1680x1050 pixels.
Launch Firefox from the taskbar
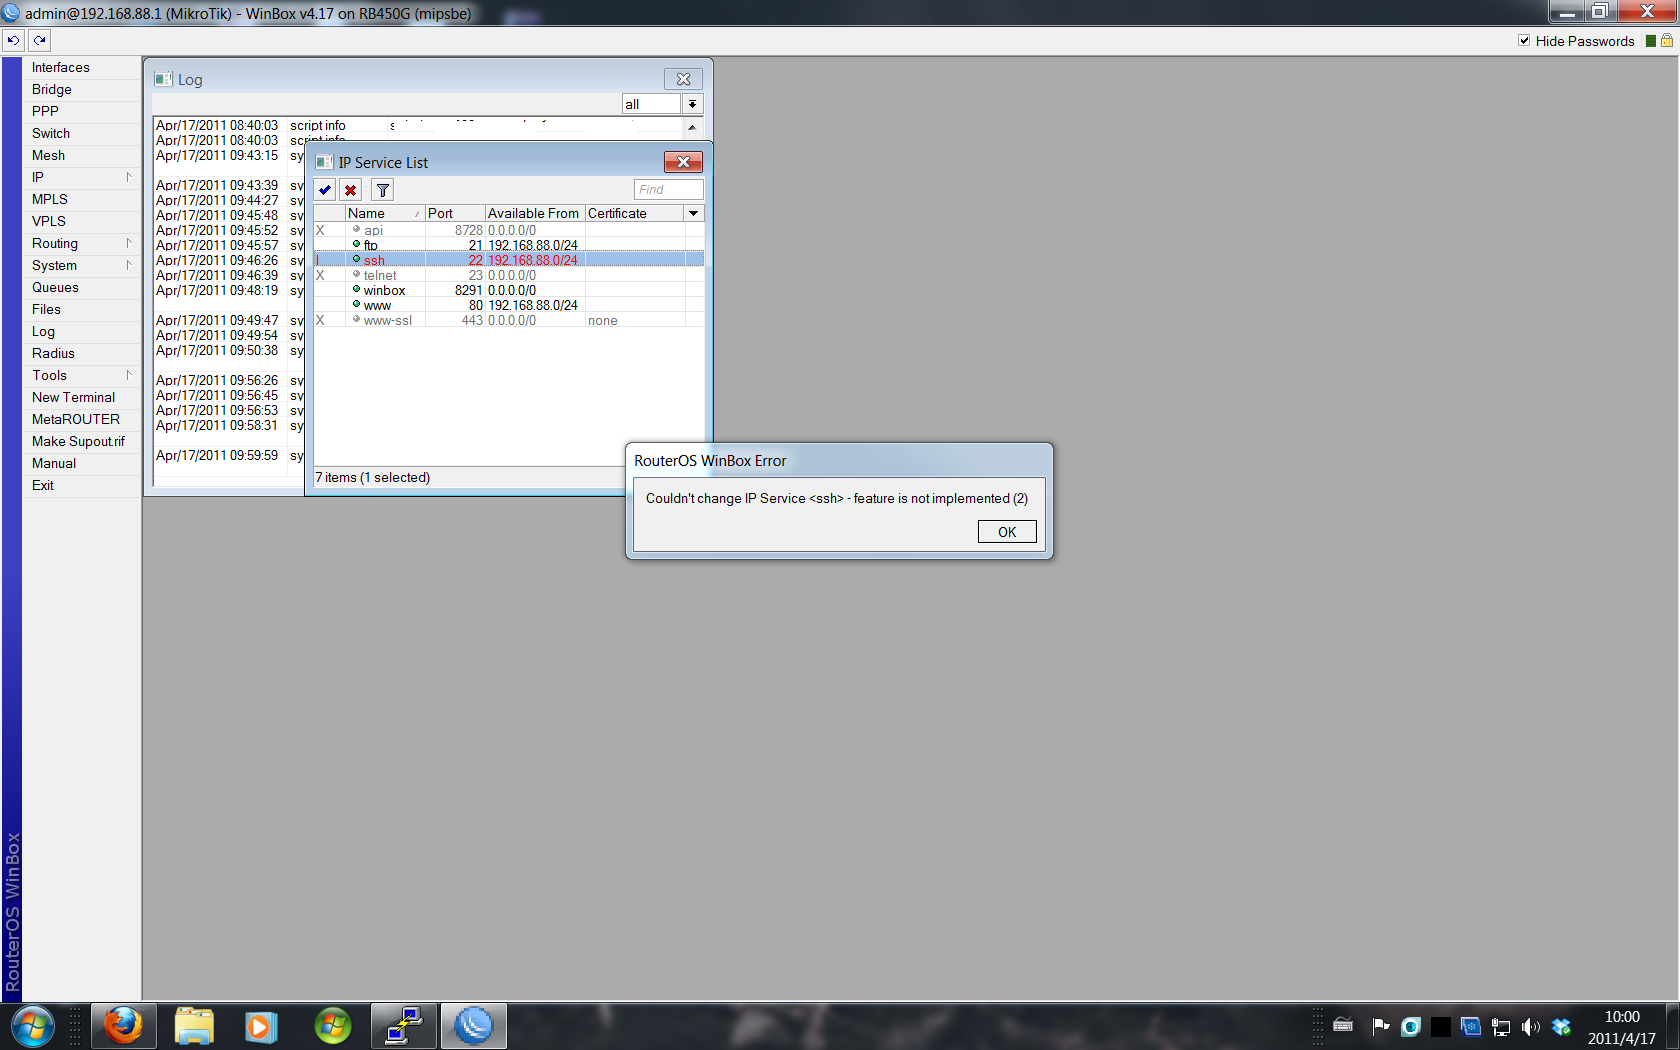pos(123,1026)
